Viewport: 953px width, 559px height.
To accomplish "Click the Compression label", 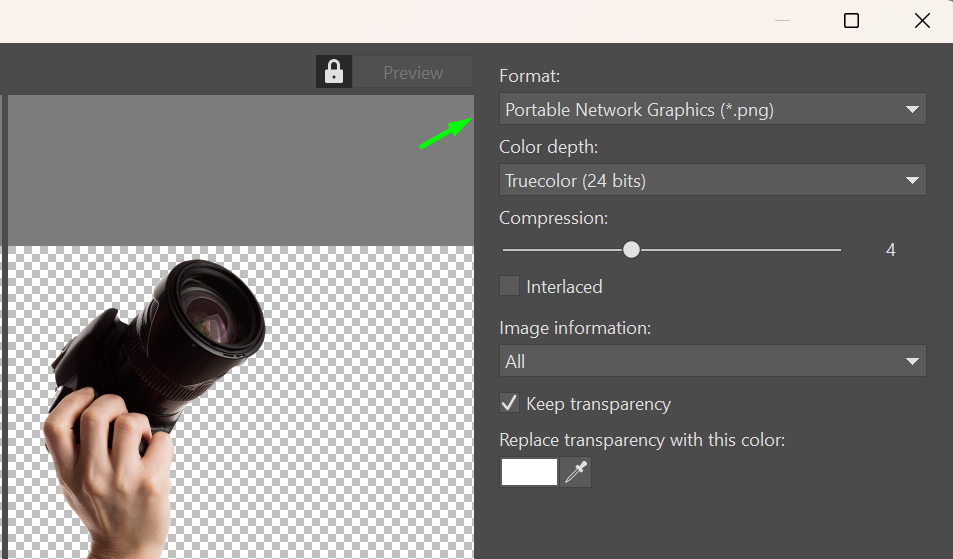I will tap(553, 218).
